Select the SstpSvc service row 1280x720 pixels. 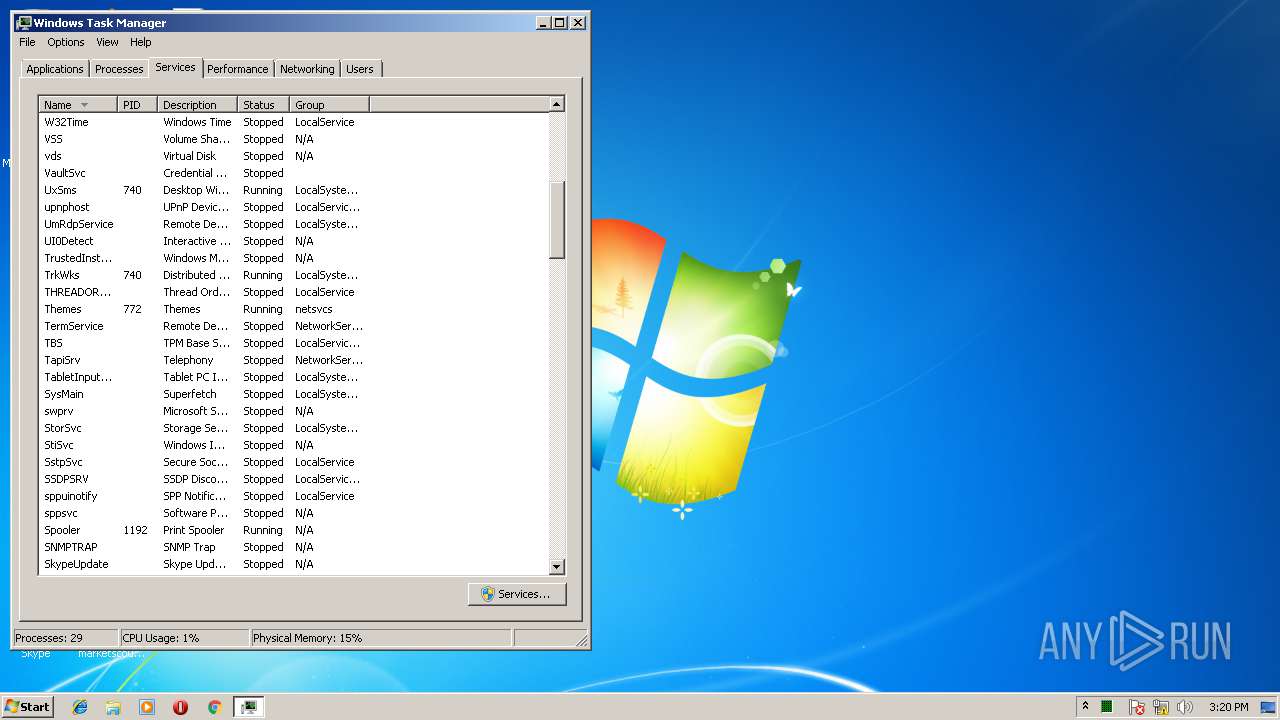pyautogui.click(x=294, y=462)
